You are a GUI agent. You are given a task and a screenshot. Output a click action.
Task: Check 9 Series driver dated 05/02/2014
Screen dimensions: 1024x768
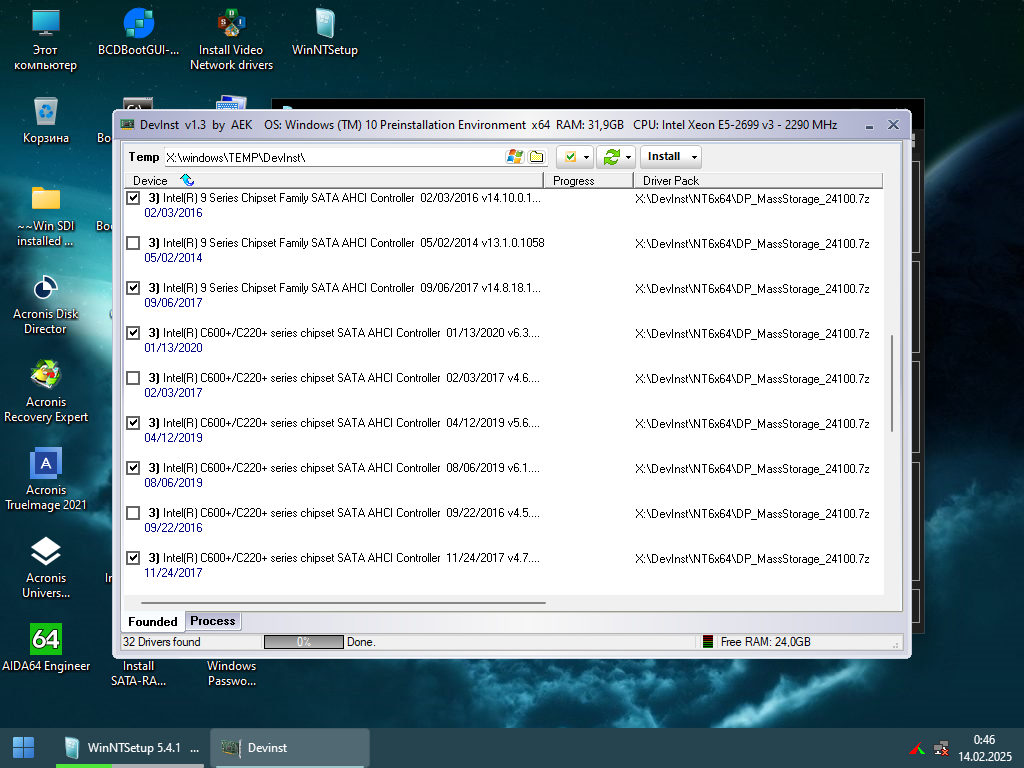[x=133, y=243]
